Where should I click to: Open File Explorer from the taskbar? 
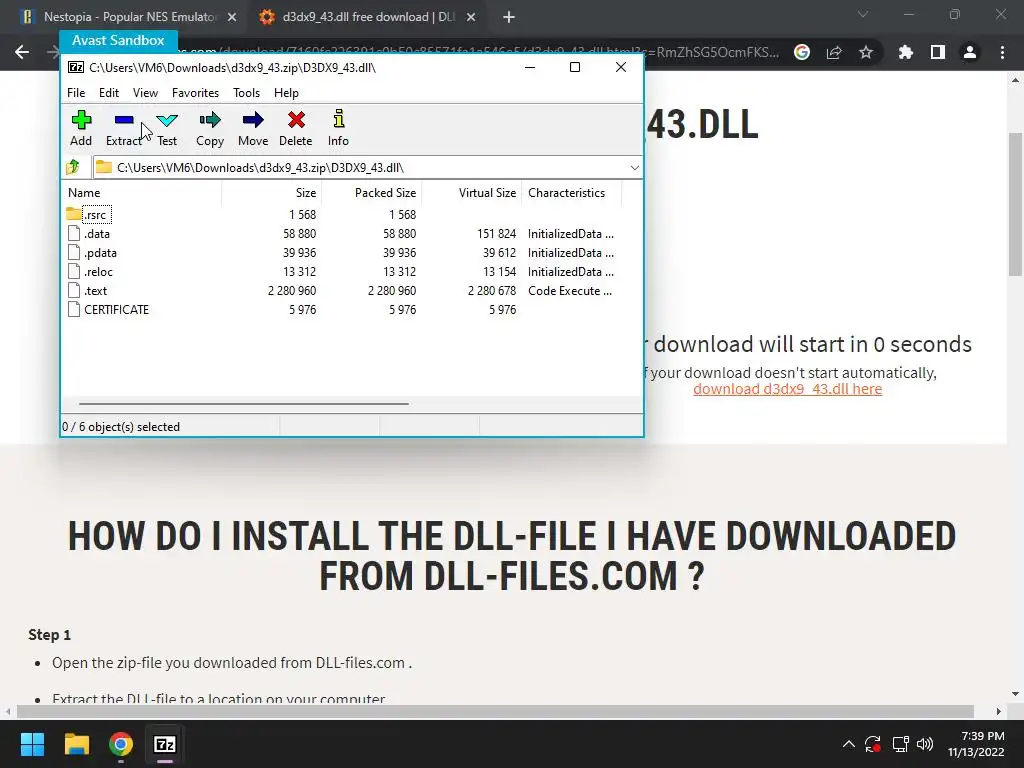tap(77, 744)
